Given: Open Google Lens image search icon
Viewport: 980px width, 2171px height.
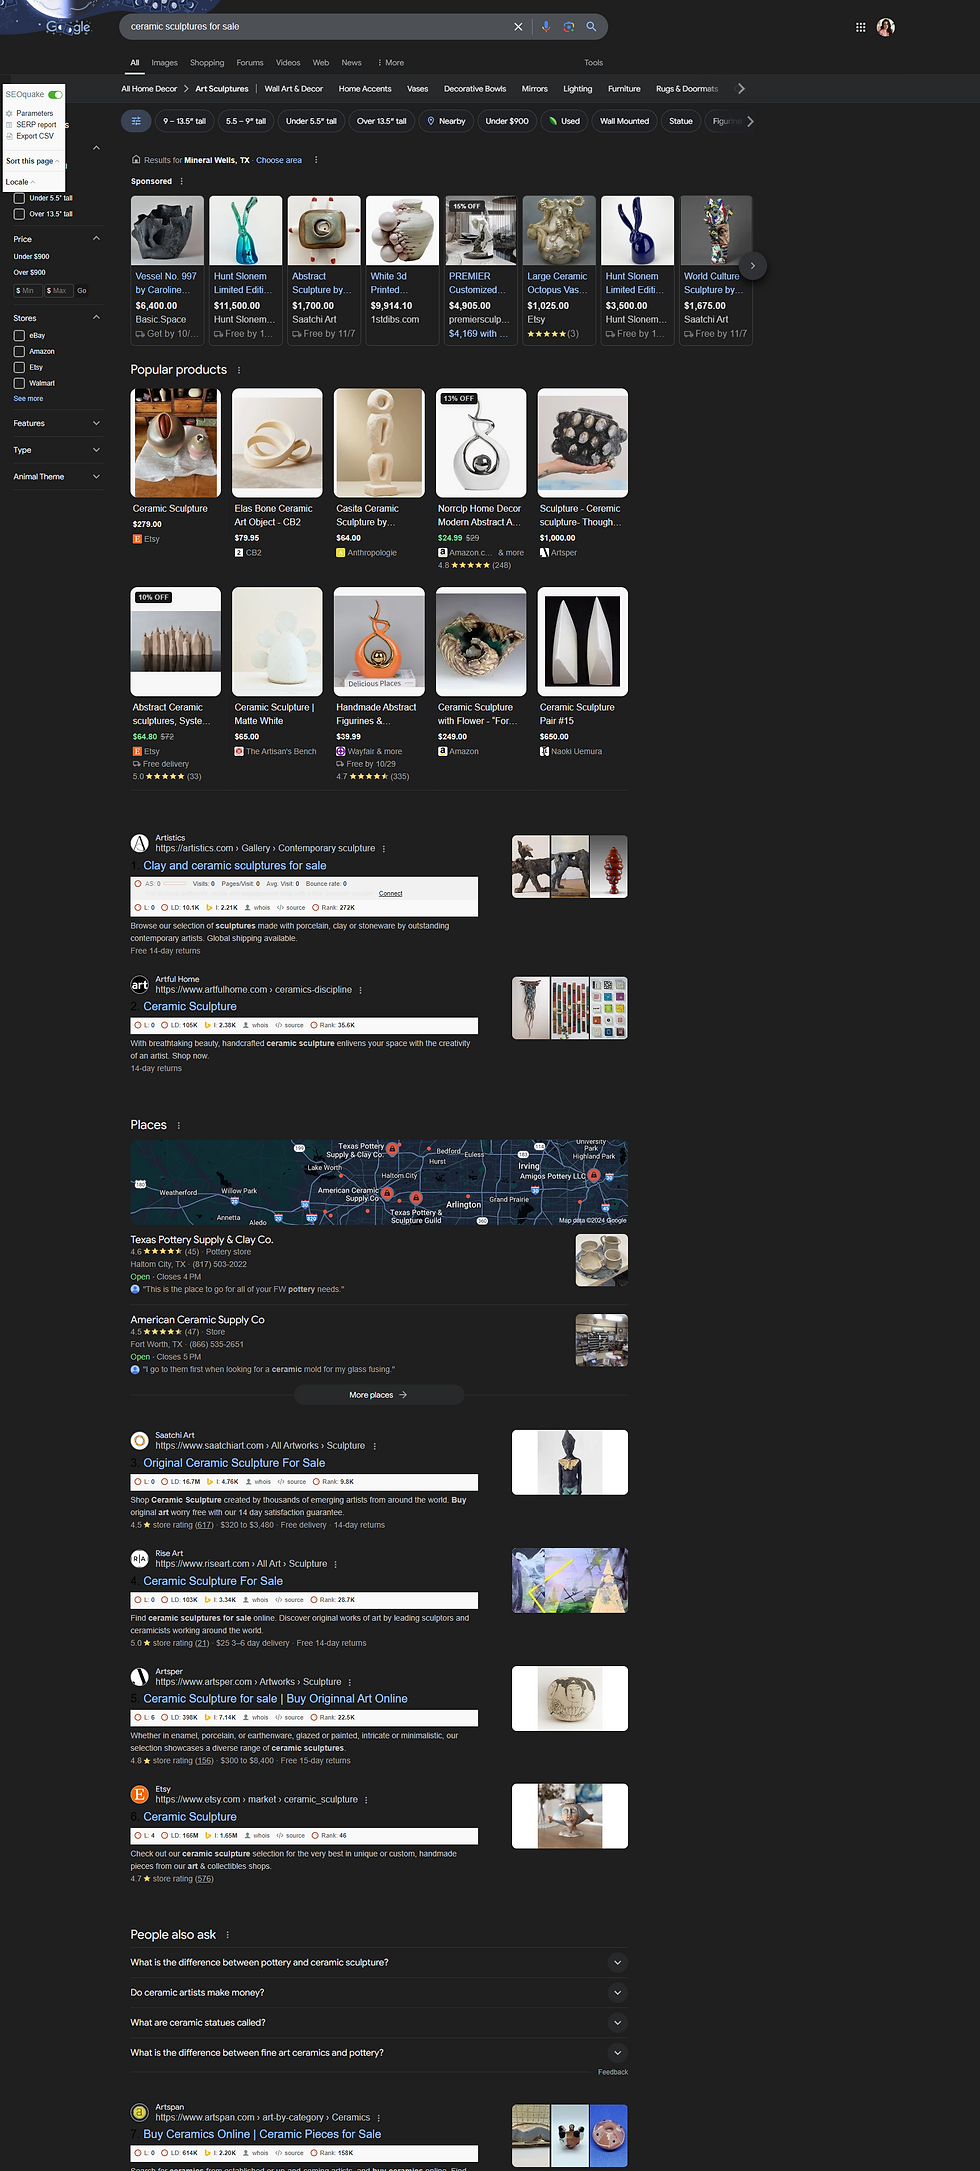Looking at the screenshot, I should coord(568,27).
